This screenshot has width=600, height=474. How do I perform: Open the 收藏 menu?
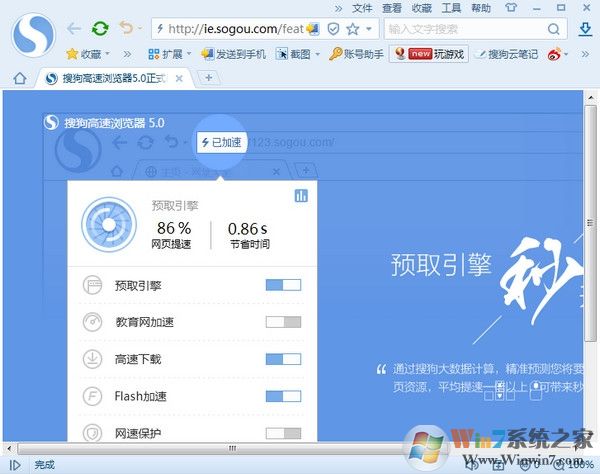pos(421,8)
